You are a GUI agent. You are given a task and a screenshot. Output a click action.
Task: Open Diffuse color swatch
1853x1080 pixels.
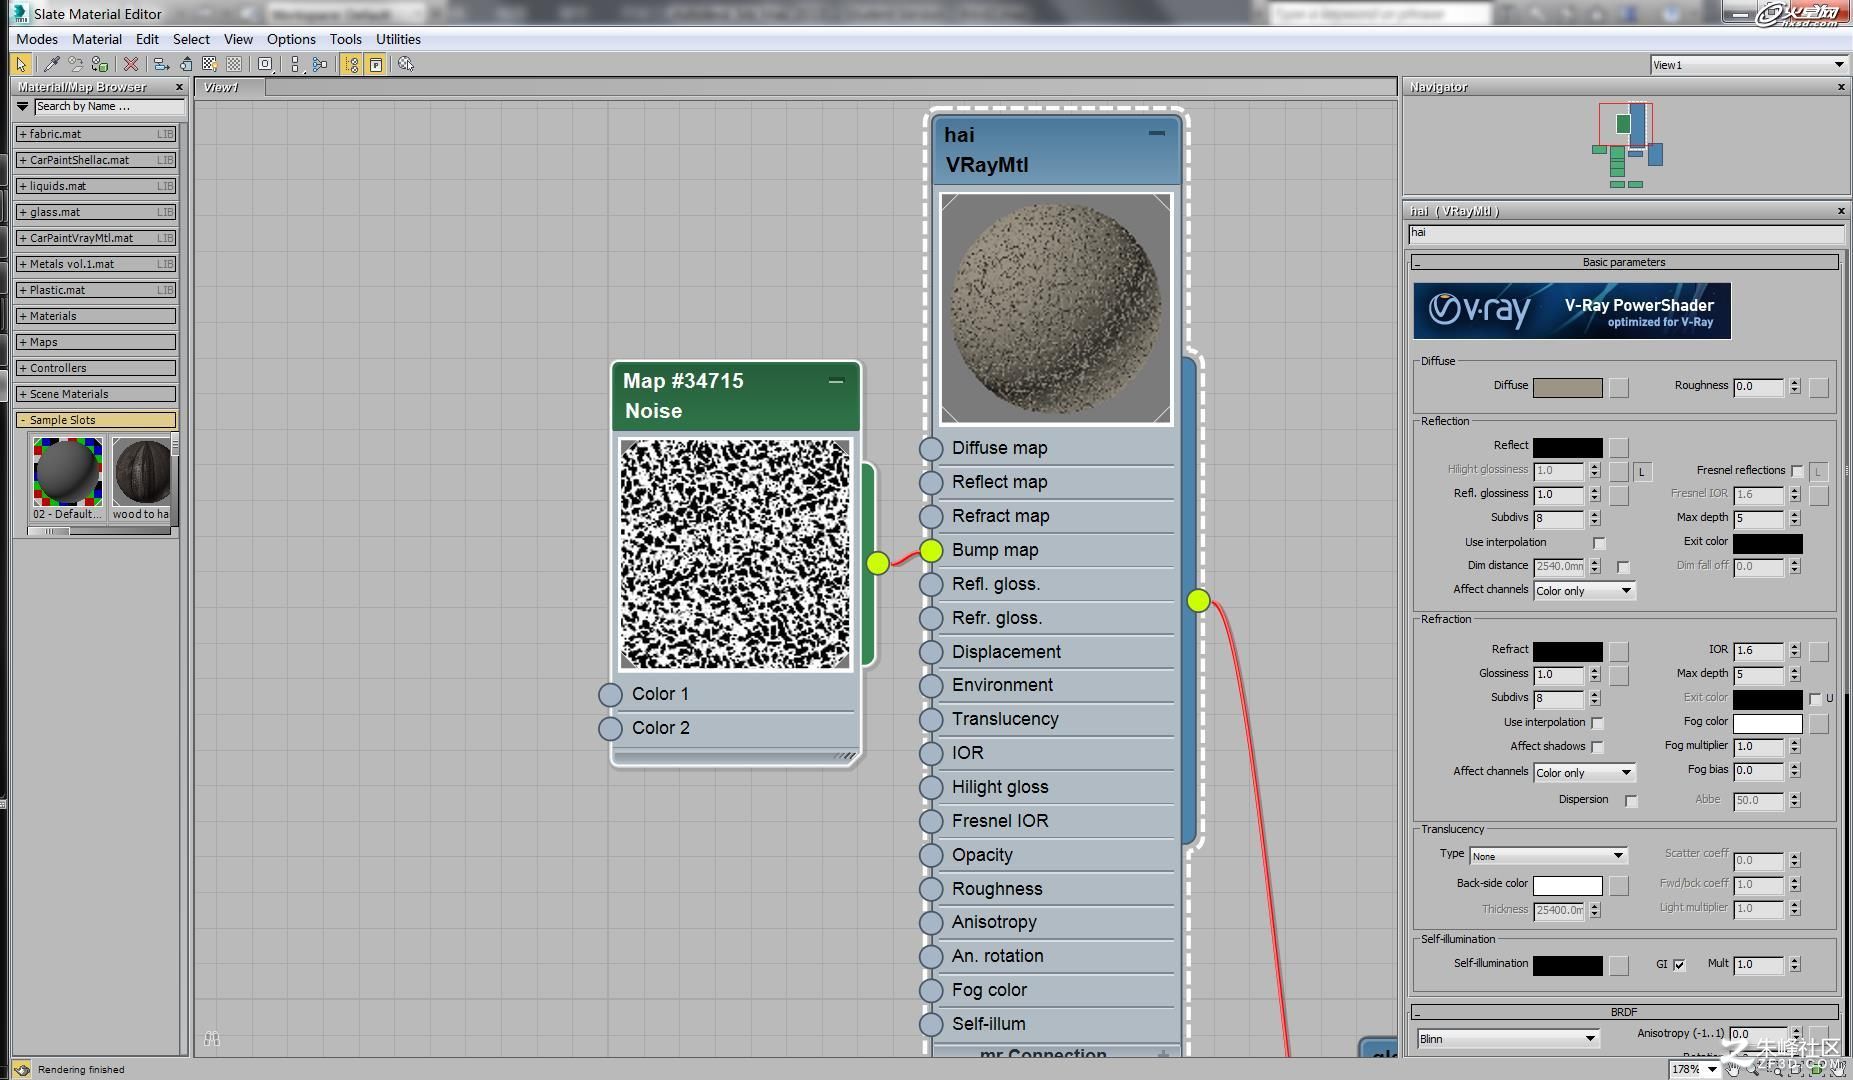(x=1567, y=387)
